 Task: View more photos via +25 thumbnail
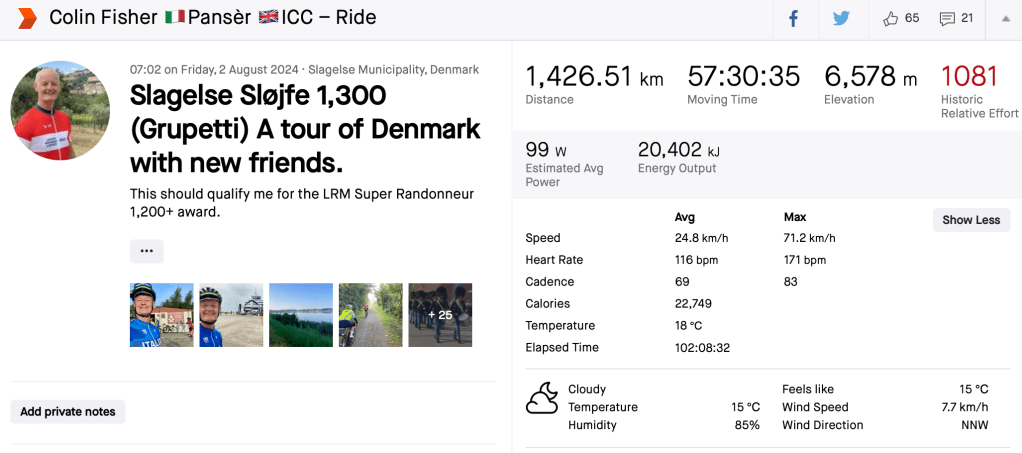[440, 315]
